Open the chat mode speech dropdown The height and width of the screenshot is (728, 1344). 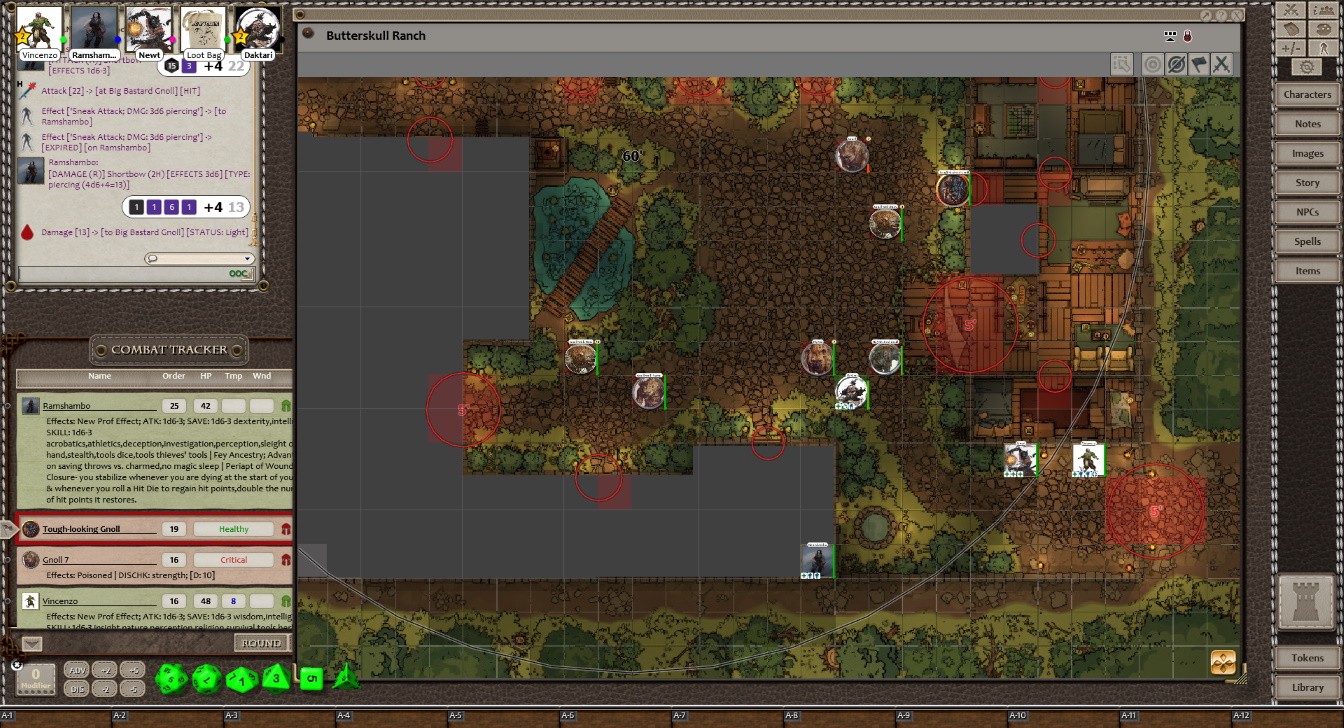pos(200,258)
